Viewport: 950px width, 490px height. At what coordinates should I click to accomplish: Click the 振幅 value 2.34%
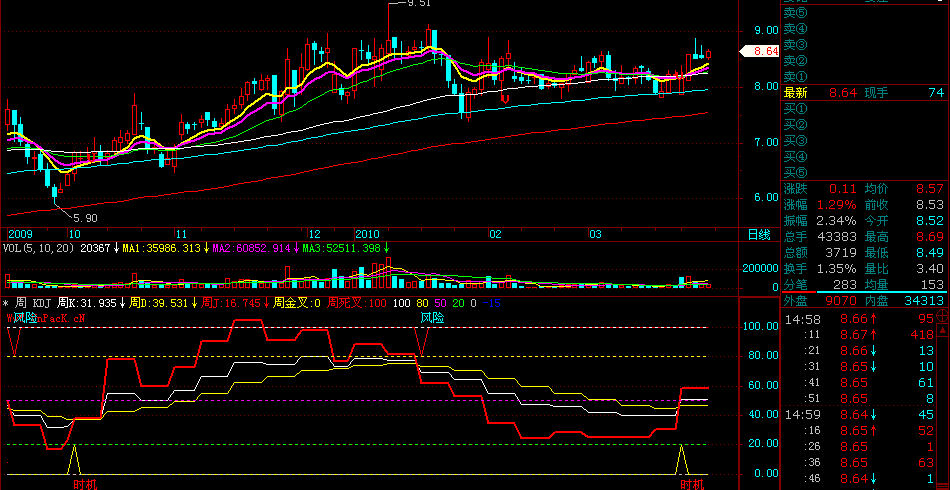click(x=835, y=220)
